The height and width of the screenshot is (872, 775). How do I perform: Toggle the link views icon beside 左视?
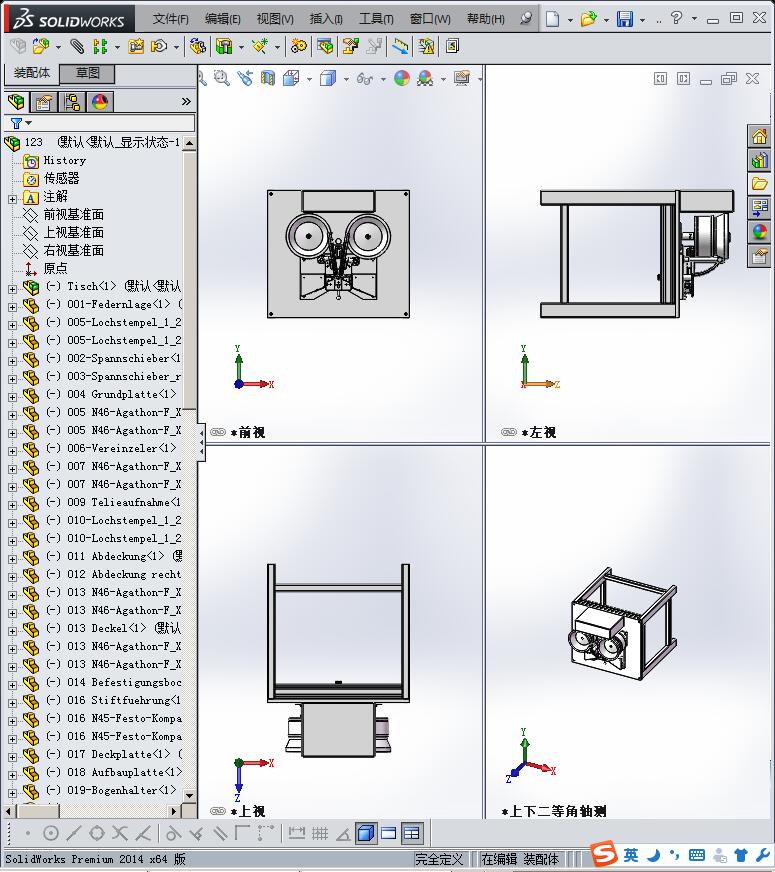(509, 432)
